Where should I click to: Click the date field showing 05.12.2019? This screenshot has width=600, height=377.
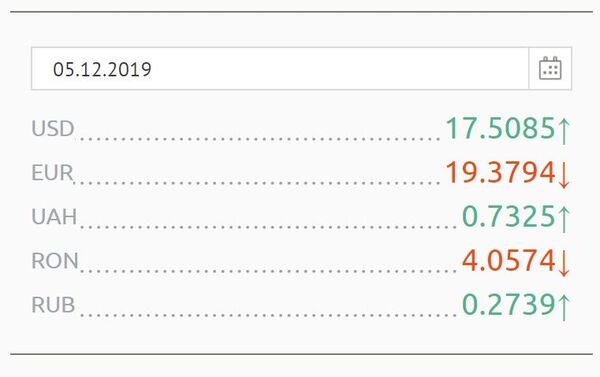coord(280,69)
